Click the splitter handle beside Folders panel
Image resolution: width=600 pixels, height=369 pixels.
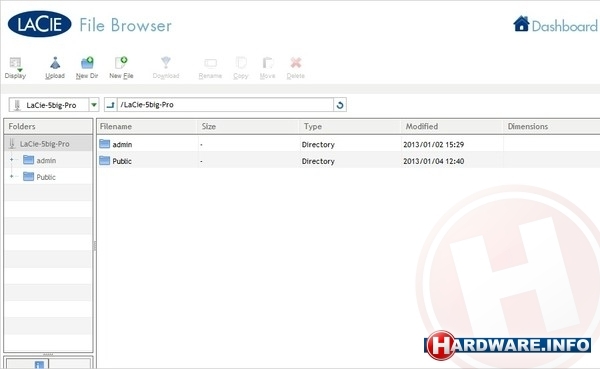pos(95,246)
